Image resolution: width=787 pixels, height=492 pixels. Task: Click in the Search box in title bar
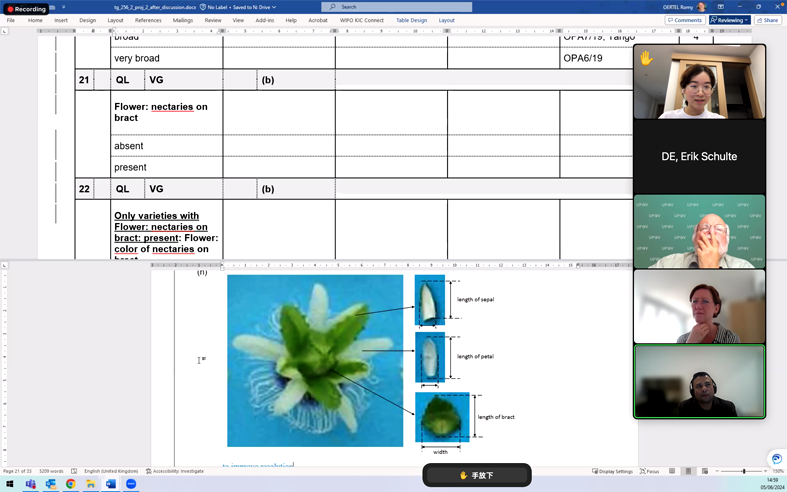[x=397, y=7]
